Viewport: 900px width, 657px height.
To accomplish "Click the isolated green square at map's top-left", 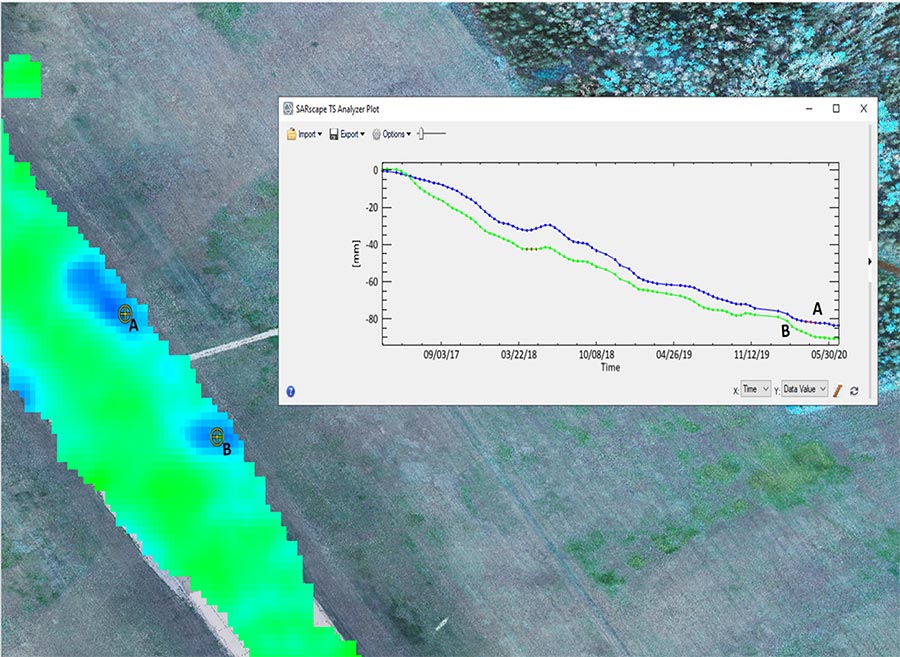I will (23, 77).
